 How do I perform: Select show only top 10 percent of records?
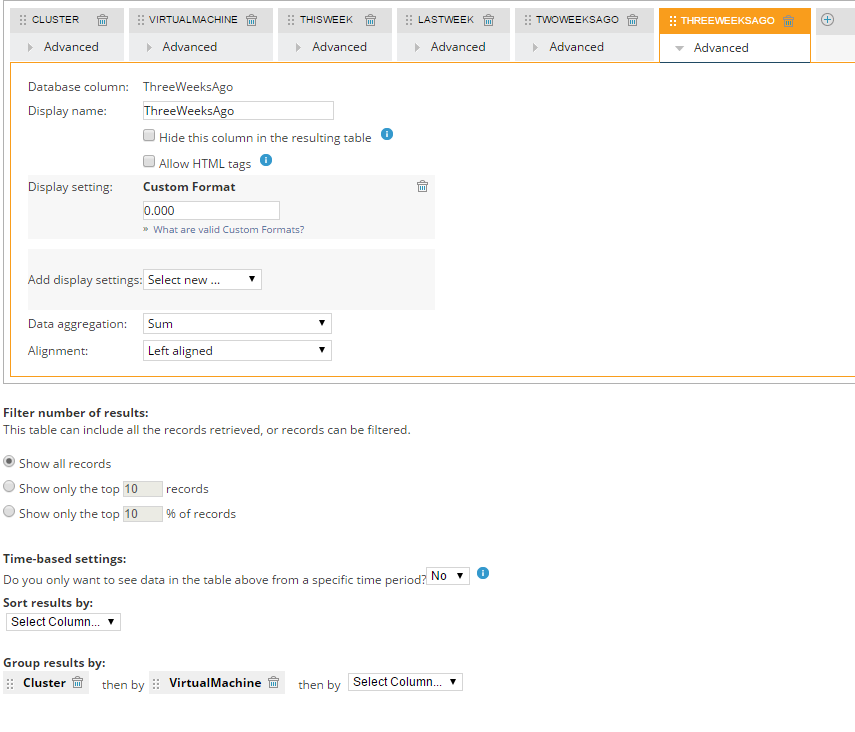[x=9, y=513]
